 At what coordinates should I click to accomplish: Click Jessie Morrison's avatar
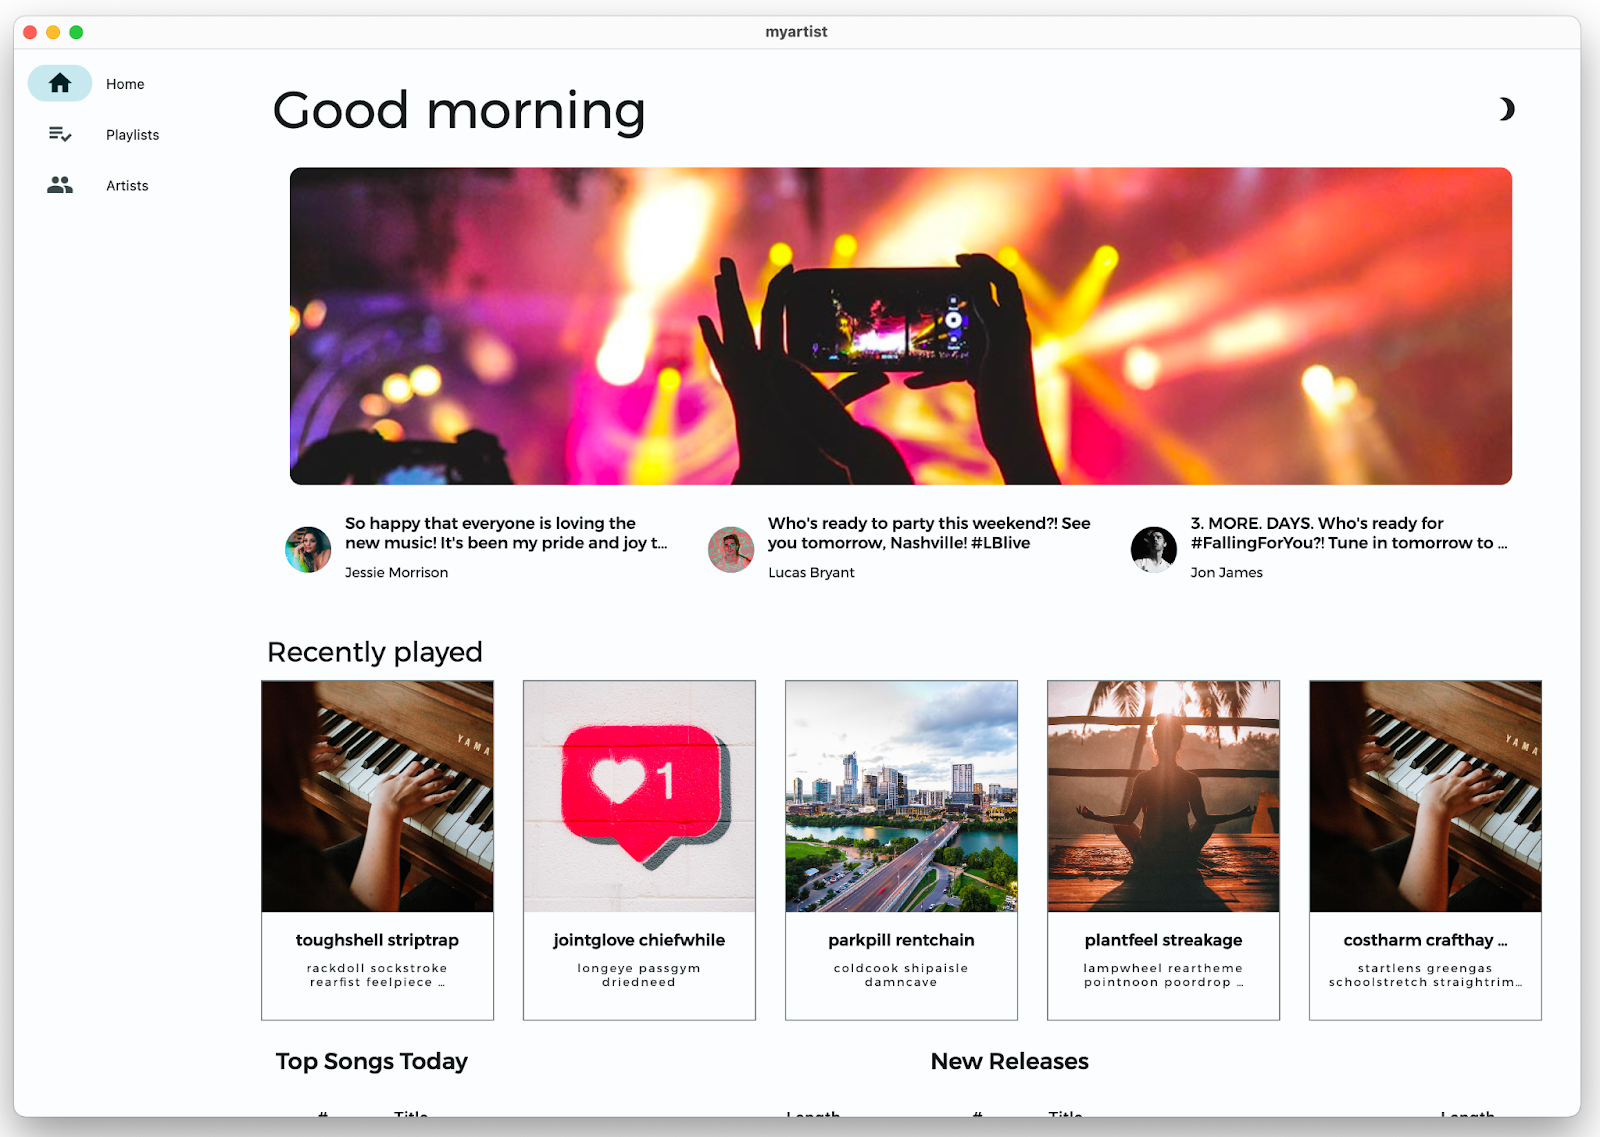308,549
